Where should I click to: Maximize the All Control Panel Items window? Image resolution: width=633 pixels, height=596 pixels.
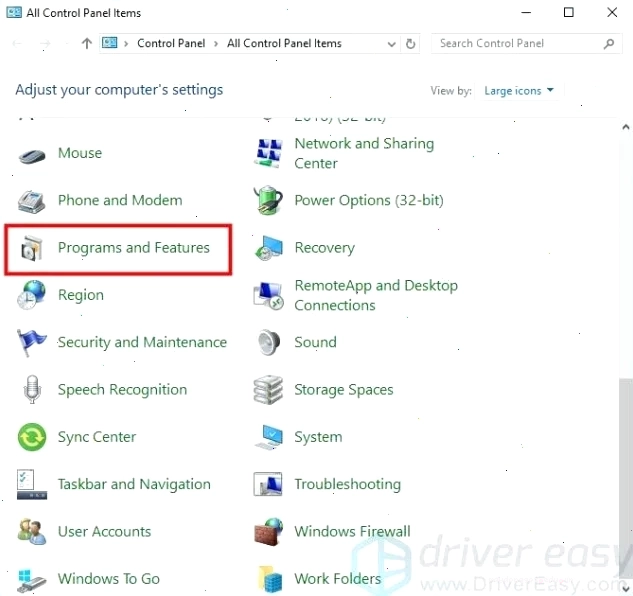click(x=568, y=13)
